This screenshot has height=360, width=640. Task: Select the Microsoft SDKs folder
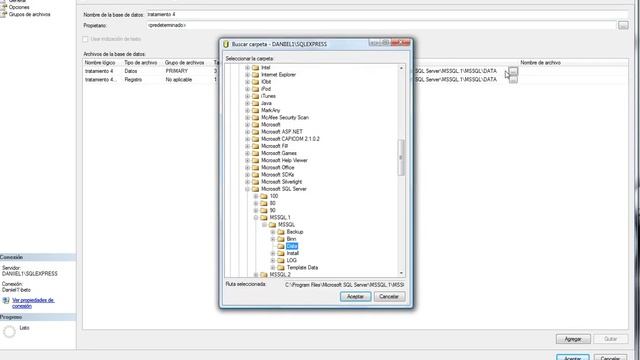(277, 175)
